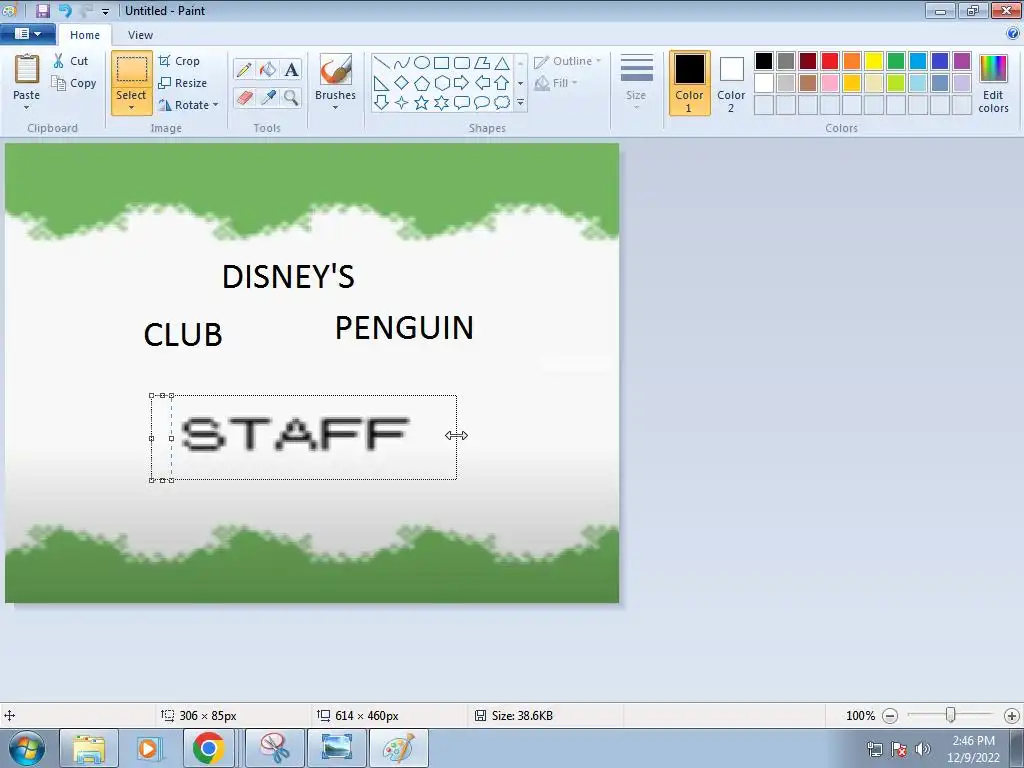Open Chrome from the taskbar
Screen dimensions: 1024x768
(209, 748)
